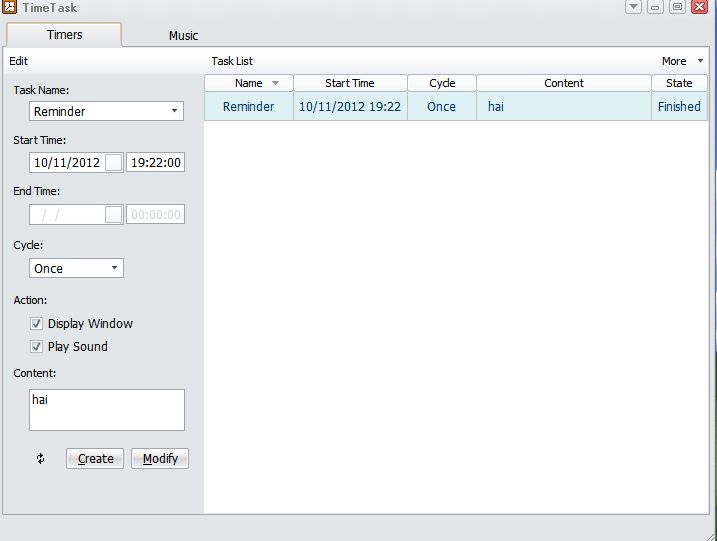Click the 10/11/2012 19:22 cell
This screenshot has width=717, height=541.
coord(350,107)
